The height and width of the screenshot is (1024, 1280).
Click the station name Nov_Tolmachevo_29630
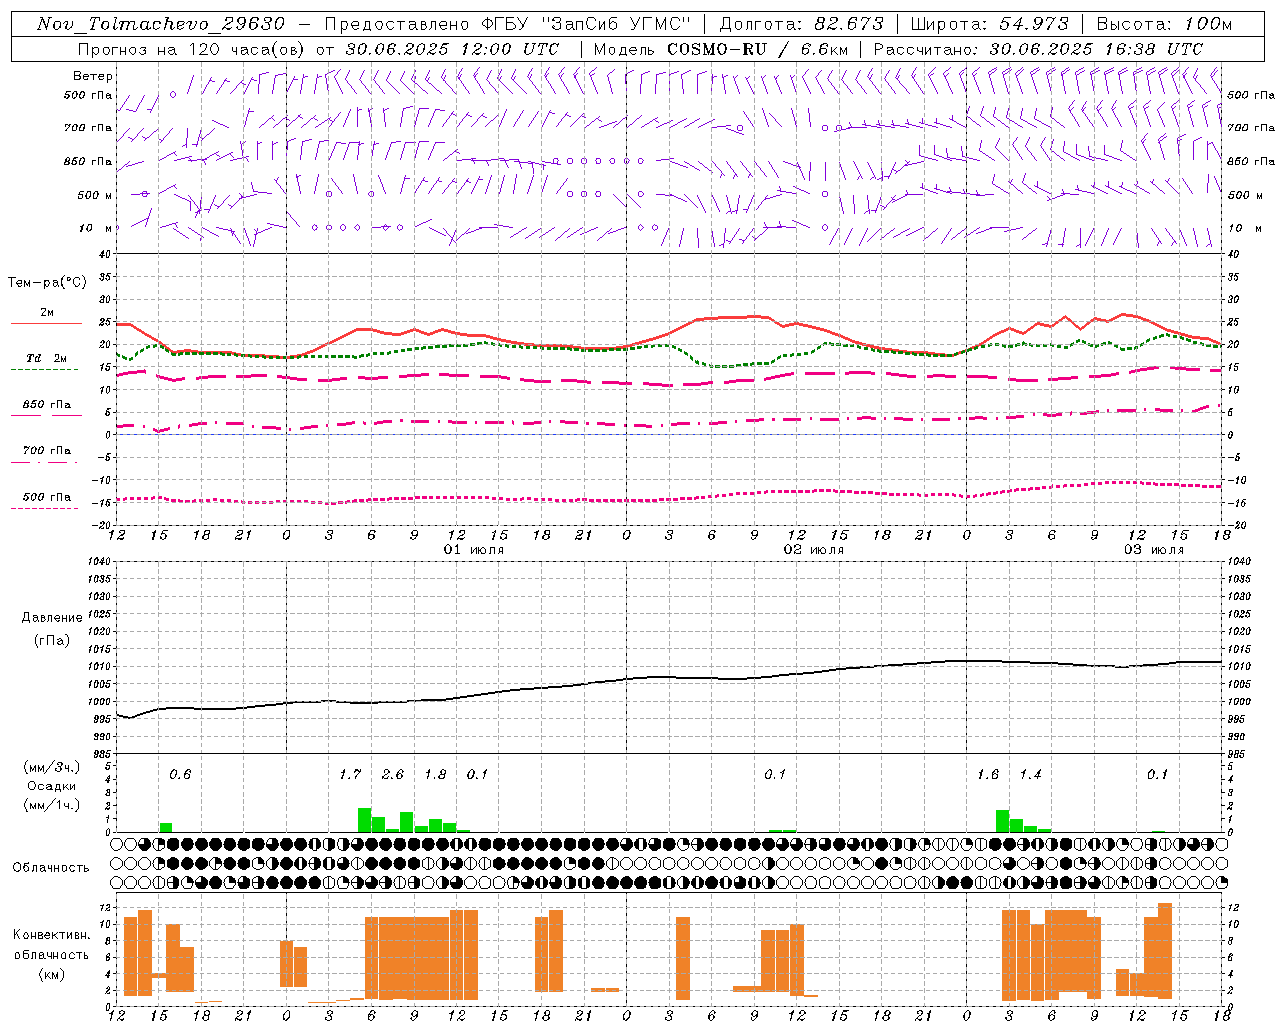[161, 24]
